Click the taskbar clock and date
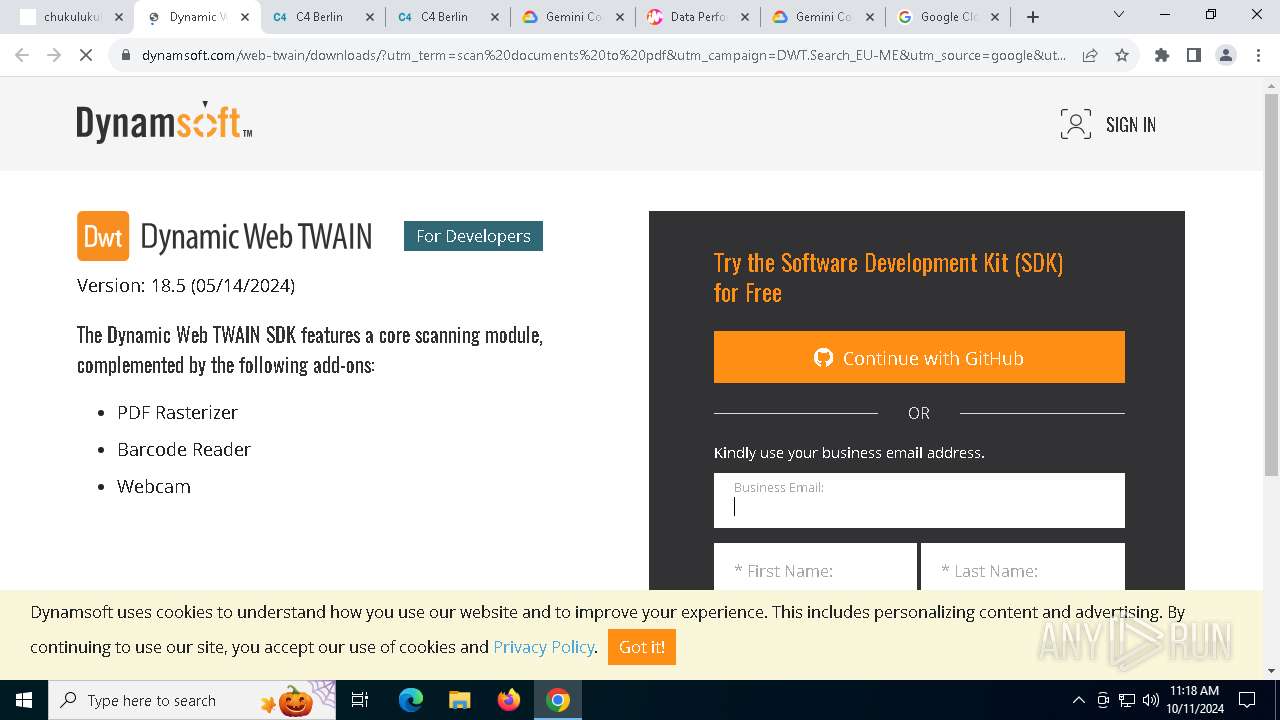The height and width of the screenshot is (720, 1280). (x=1194, y=700)
